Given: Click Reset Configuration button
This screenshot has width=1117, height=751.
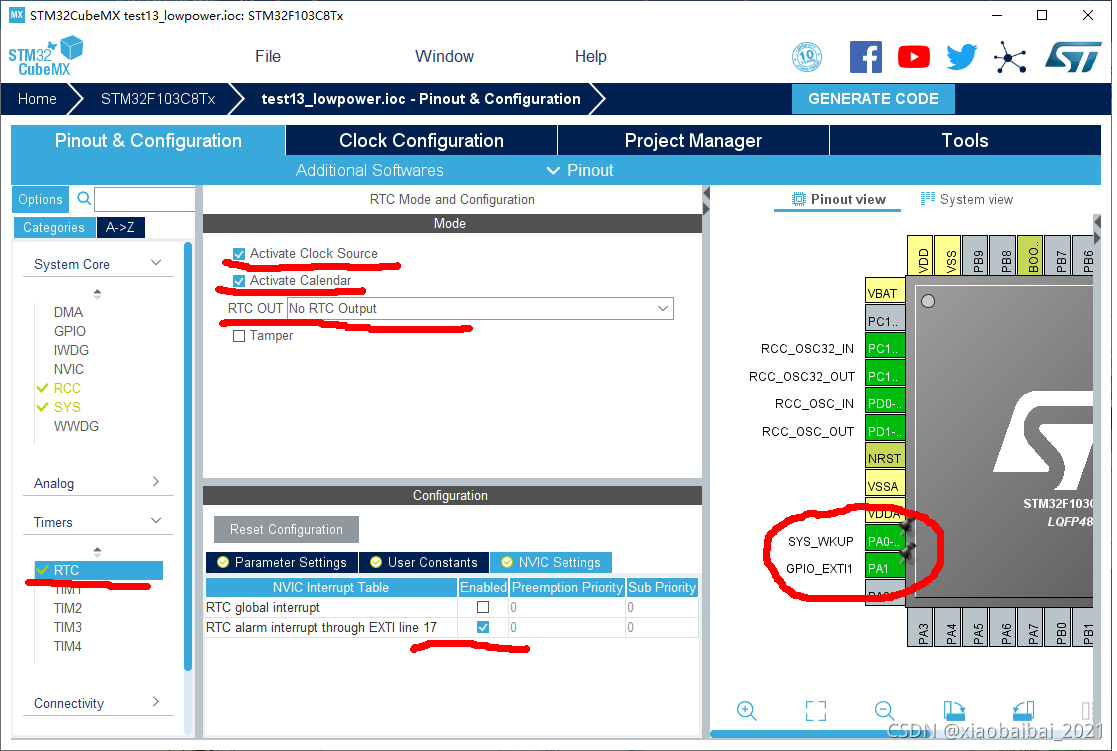Looking at the screenshot, I should click(286, 529).
